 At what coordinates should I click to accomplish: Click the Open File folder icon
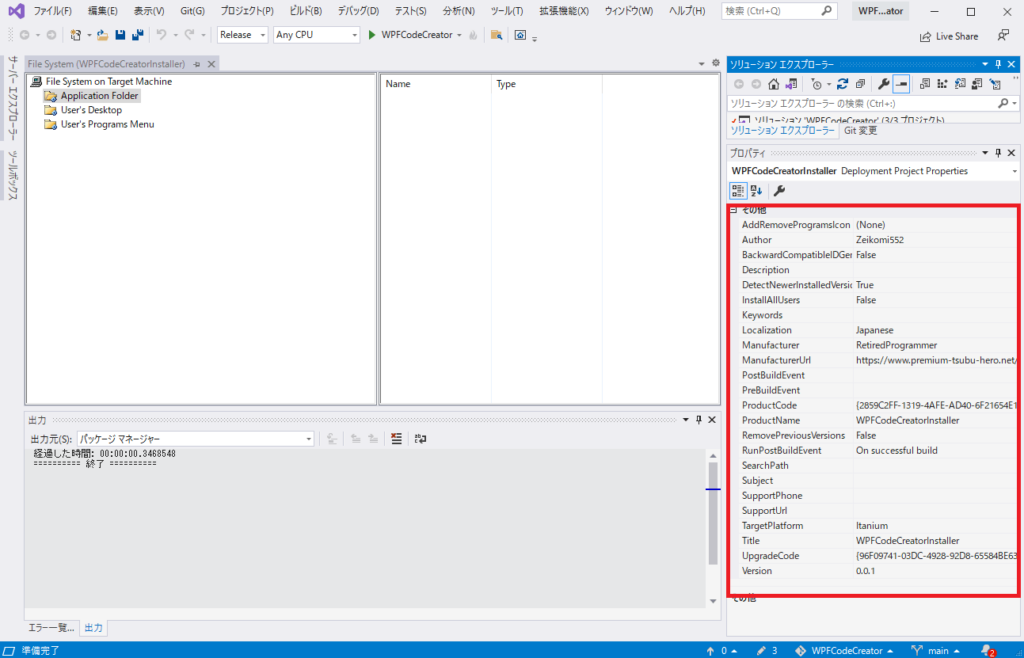tap(103, 35)
